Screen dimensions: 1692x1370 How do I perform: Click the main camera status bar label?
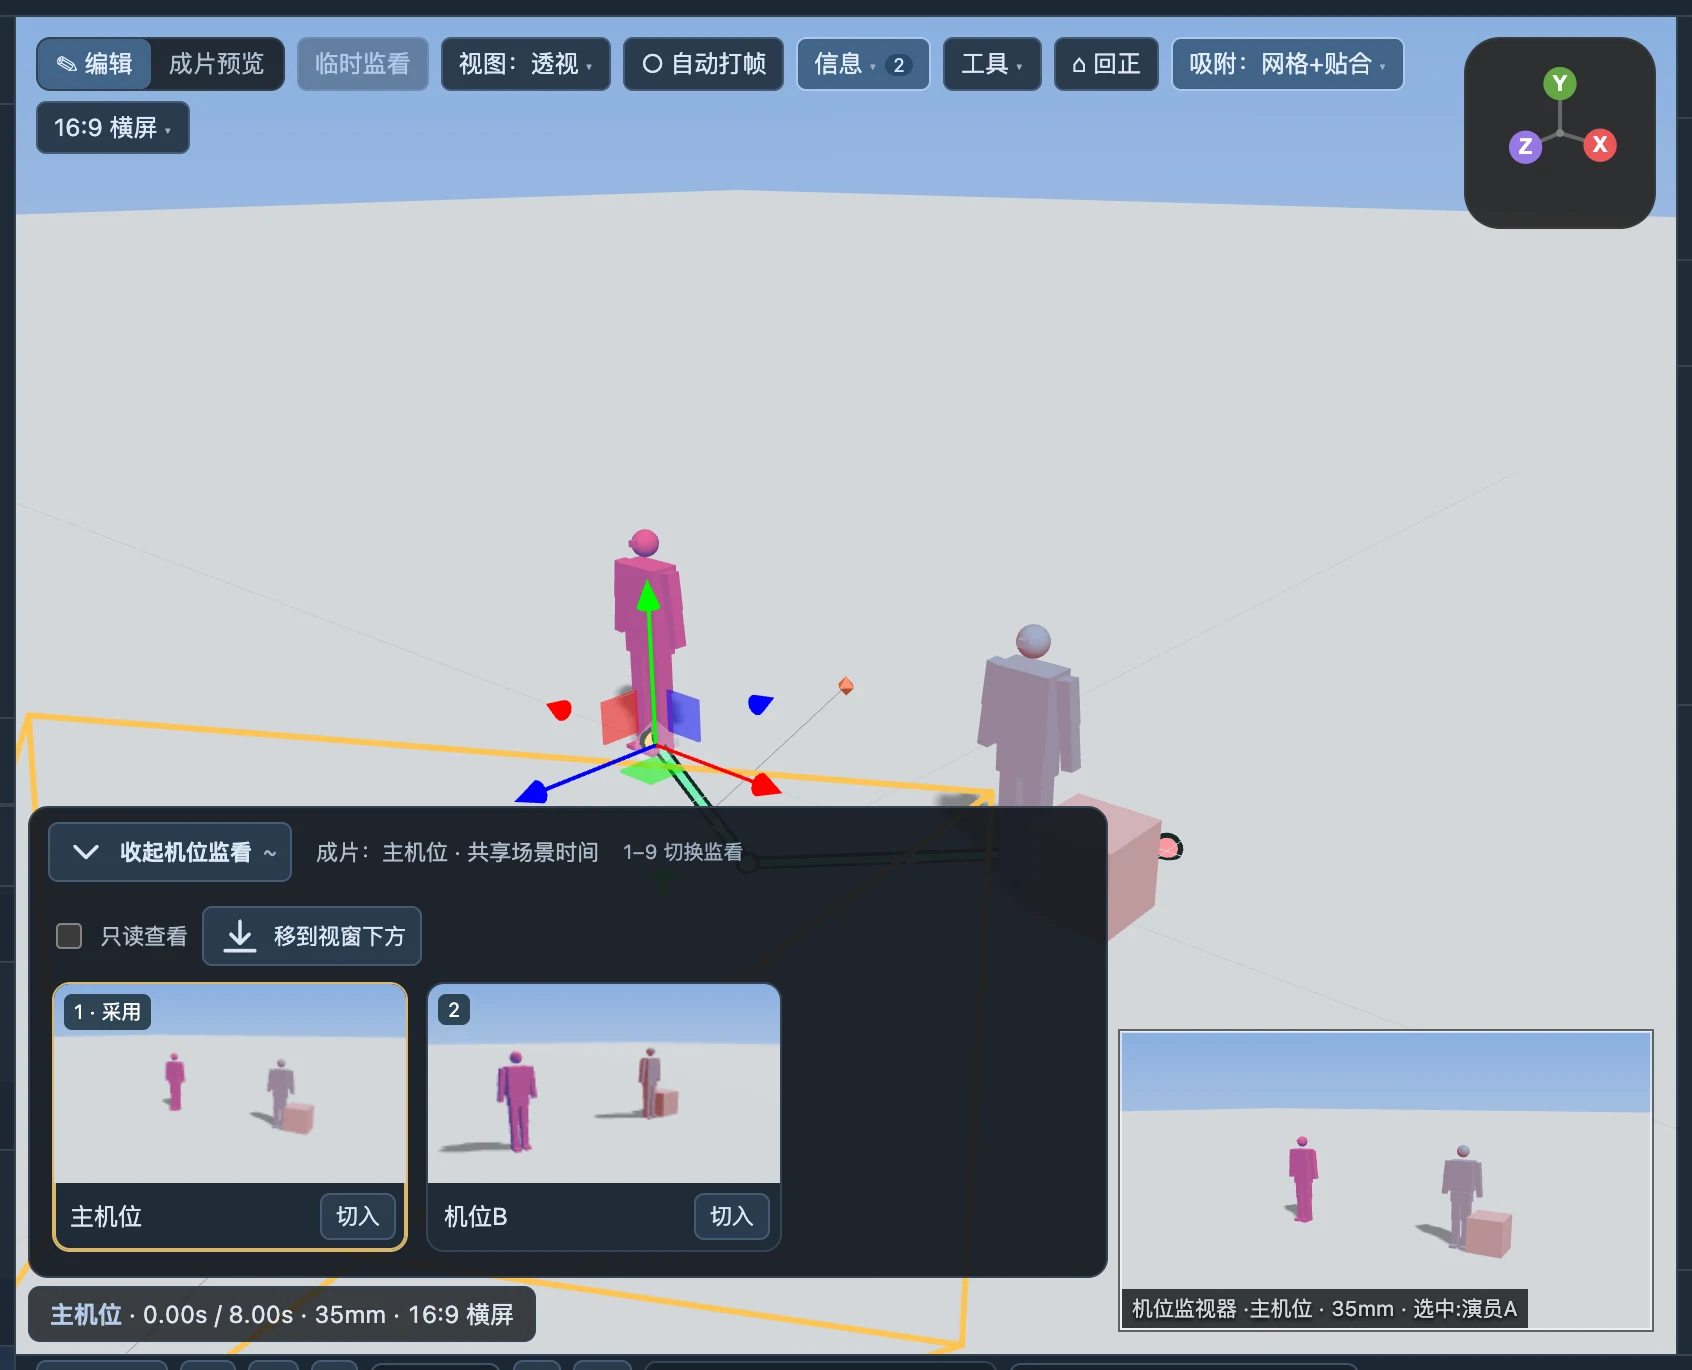(x=282, y=1314)
